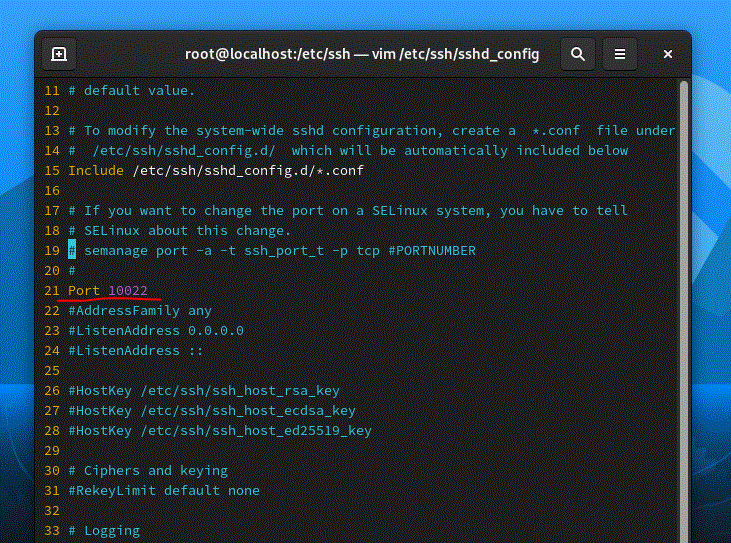This screenshot has height=543, width=731.
Task: Click port value '10022'
Action: pos(128,291)
